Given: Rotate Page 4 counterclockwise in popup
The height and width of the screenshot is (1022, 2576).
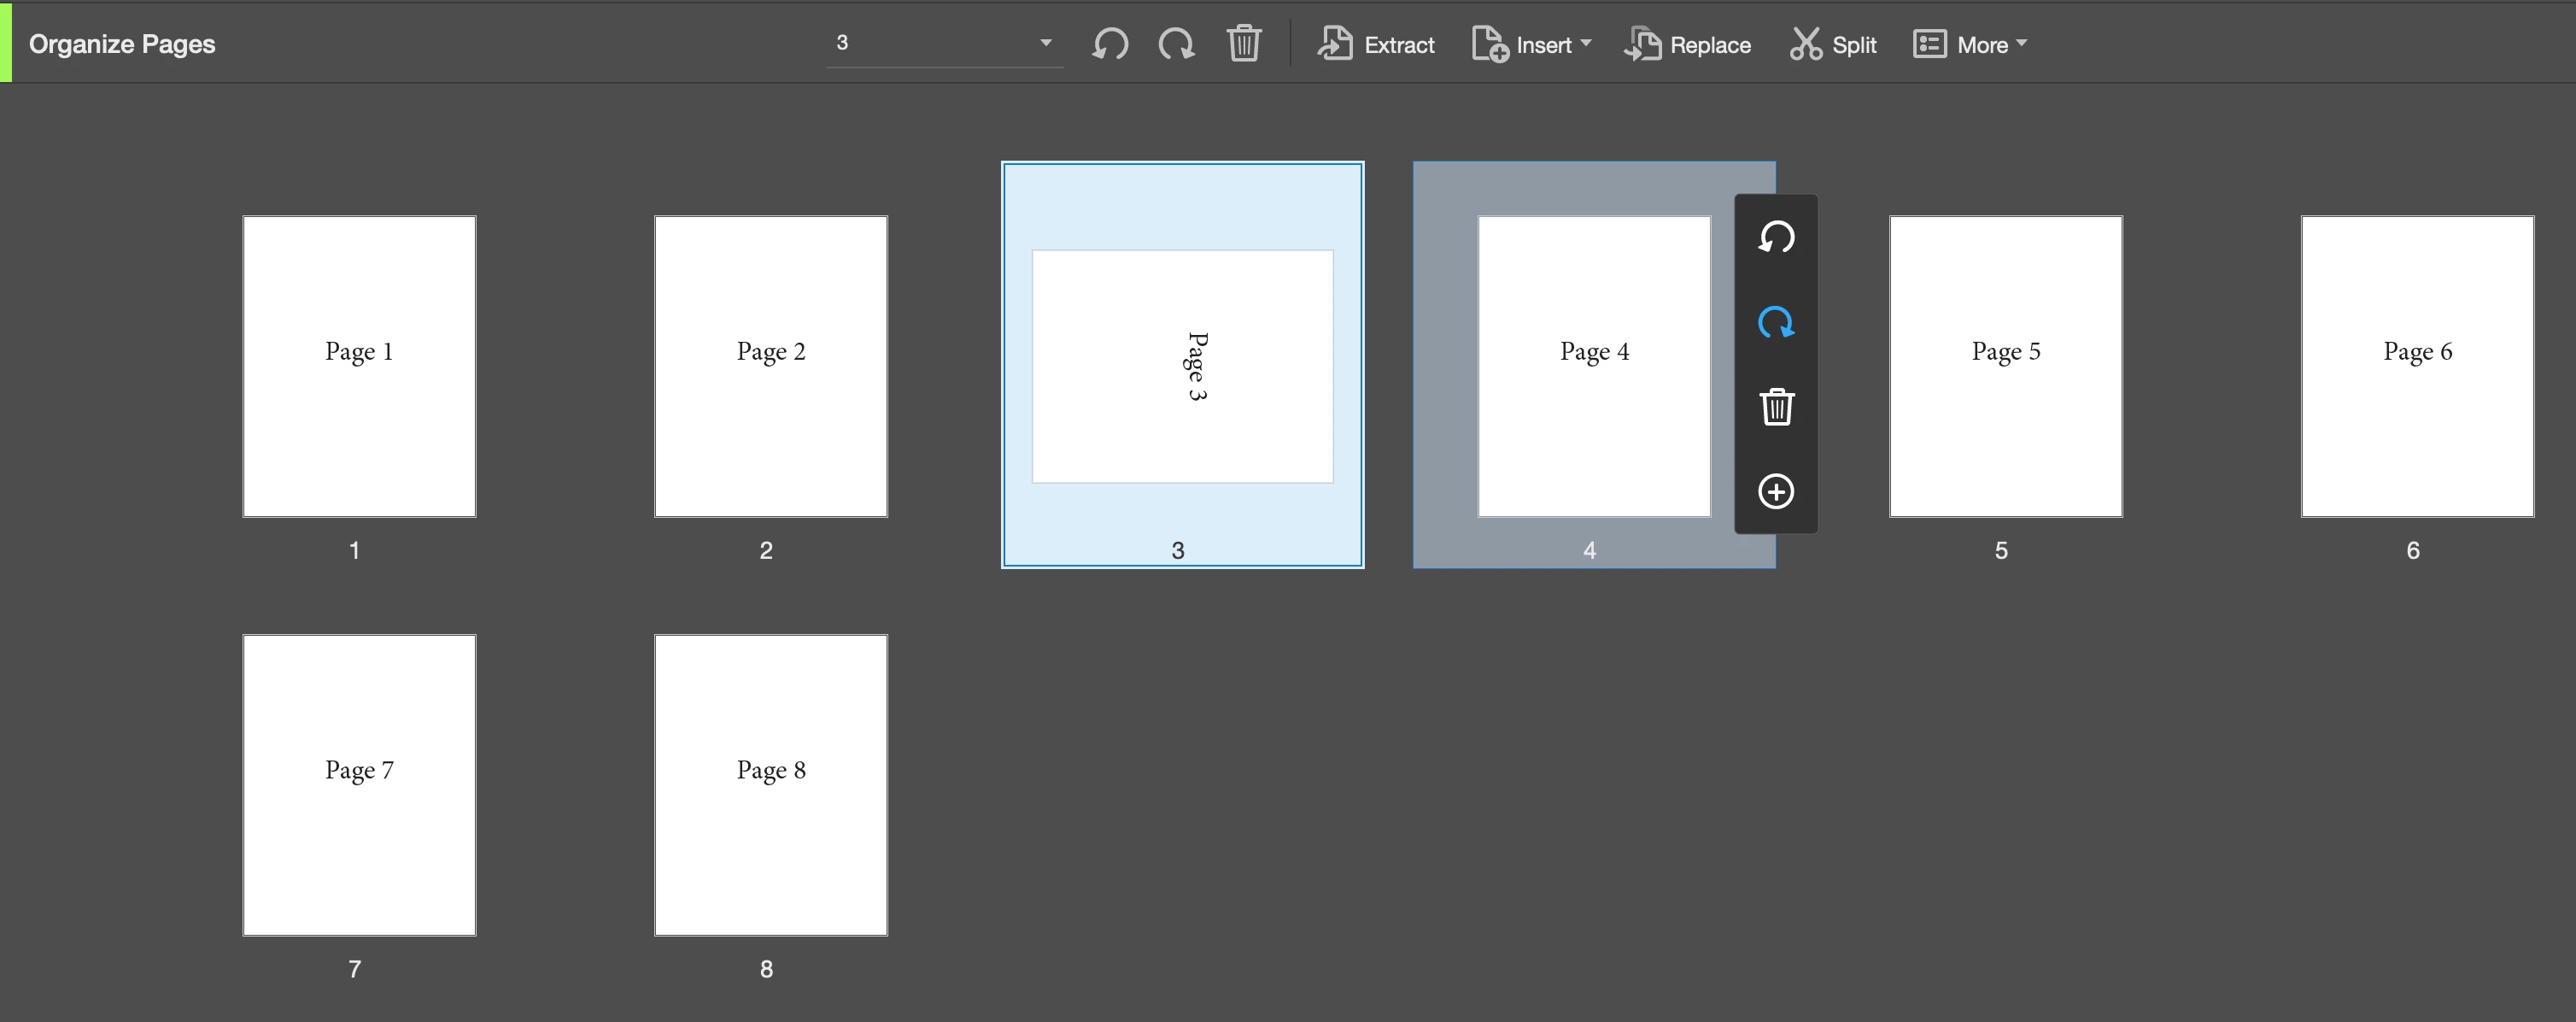Looking at the screenshot, I should point(1776,238).
